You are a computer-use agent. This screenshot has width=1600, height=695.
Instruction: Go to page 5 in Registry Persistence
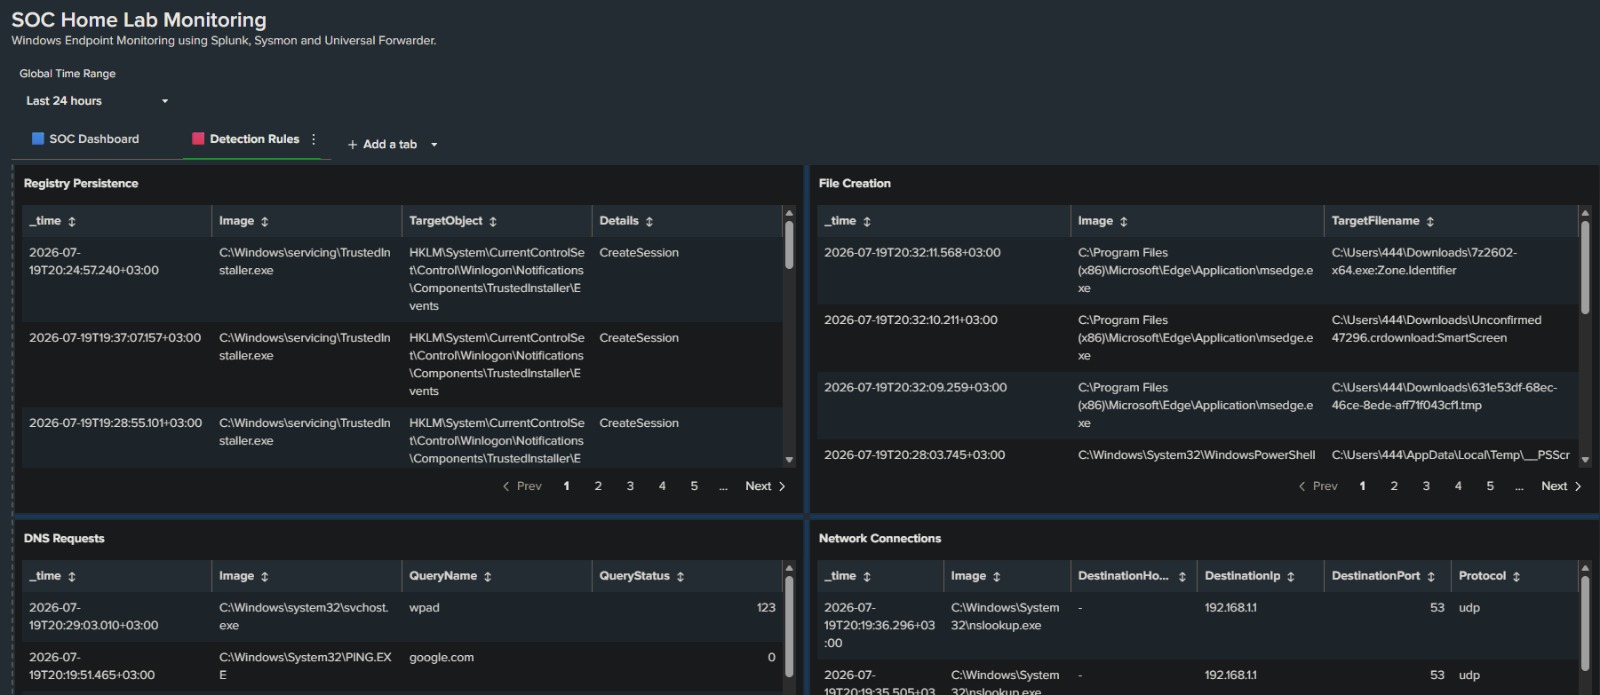tap(694, 486)
